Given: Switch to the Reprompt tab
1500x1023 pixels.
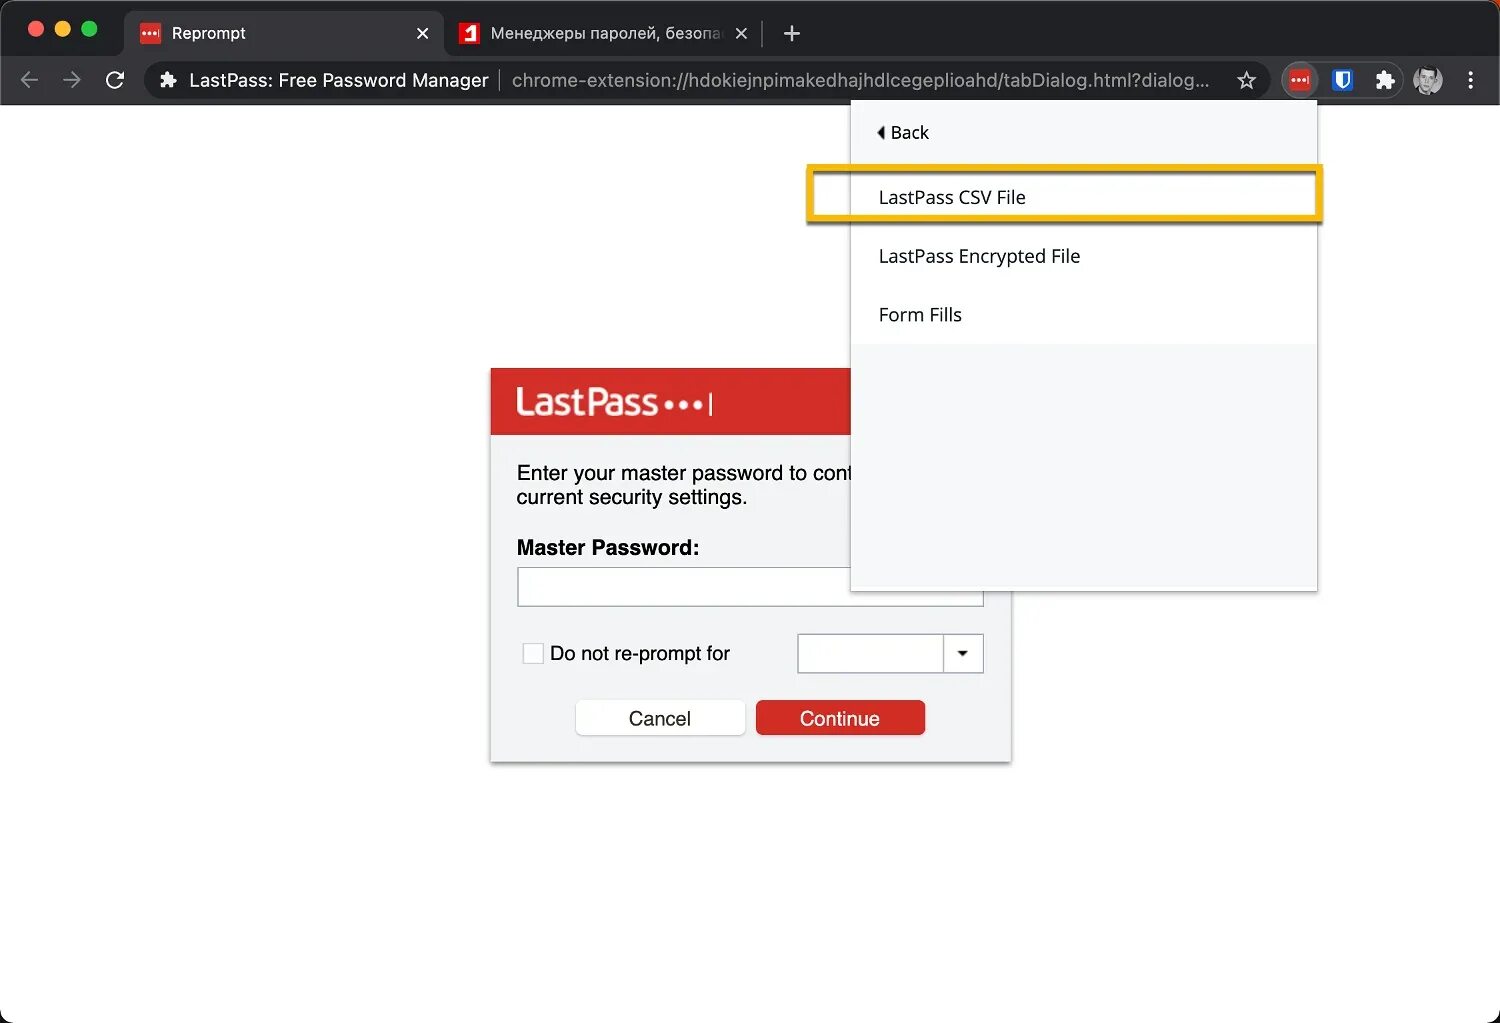Looking at the screenshot, I should pyautogui.click(x=285, y=33).
